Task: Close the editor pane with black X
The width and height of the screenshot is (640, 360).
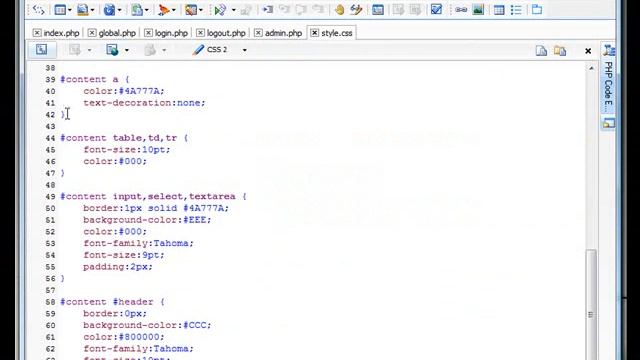Action: 588,51
